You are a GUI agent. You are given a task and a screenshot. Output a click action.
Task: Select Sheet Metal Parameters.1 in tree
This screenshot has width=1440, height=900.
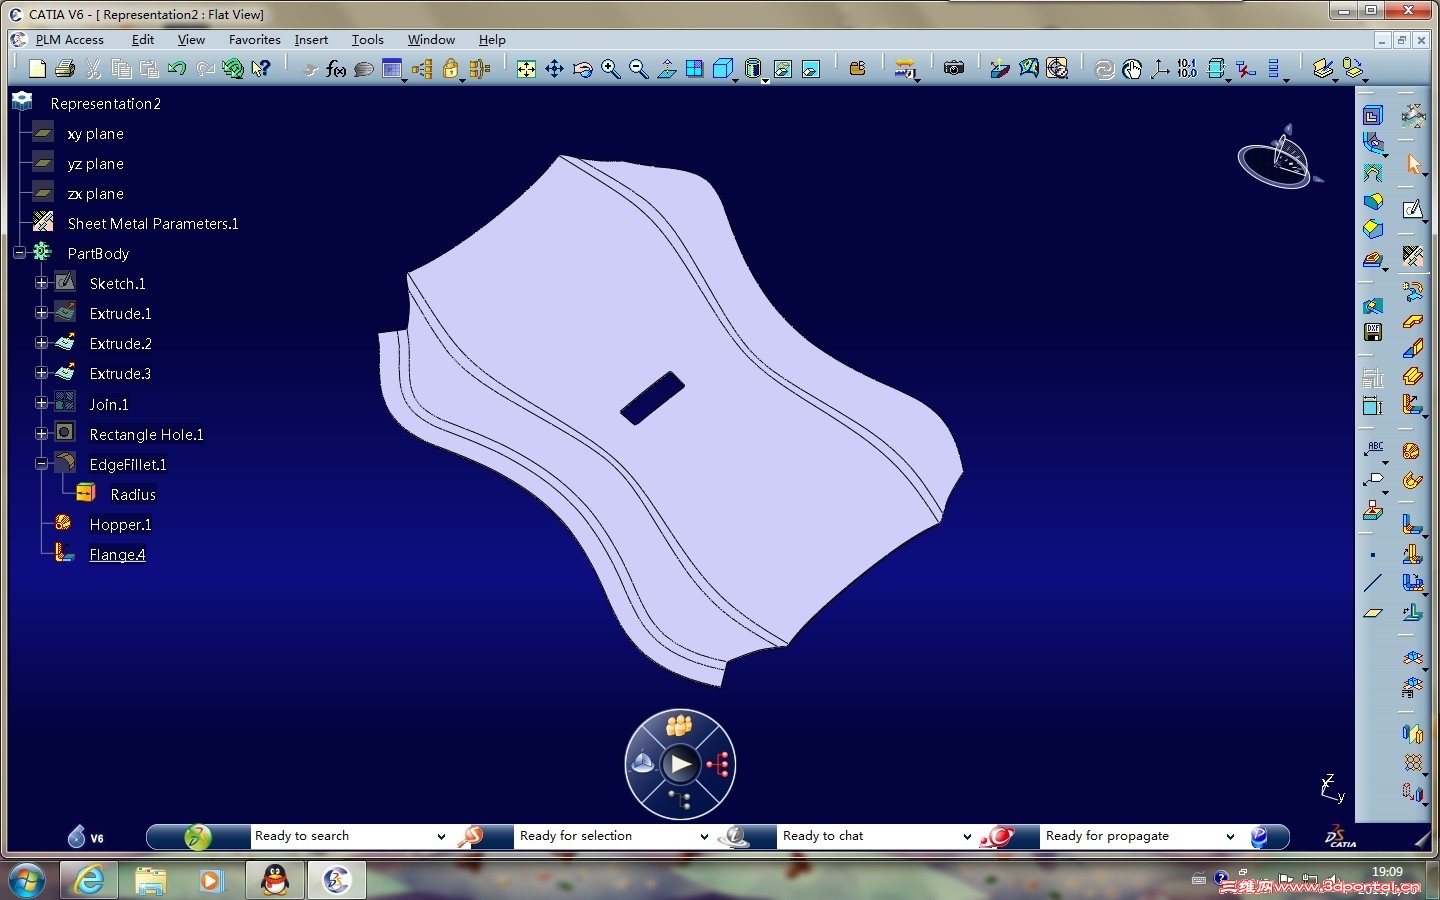[x=153, y=224]
